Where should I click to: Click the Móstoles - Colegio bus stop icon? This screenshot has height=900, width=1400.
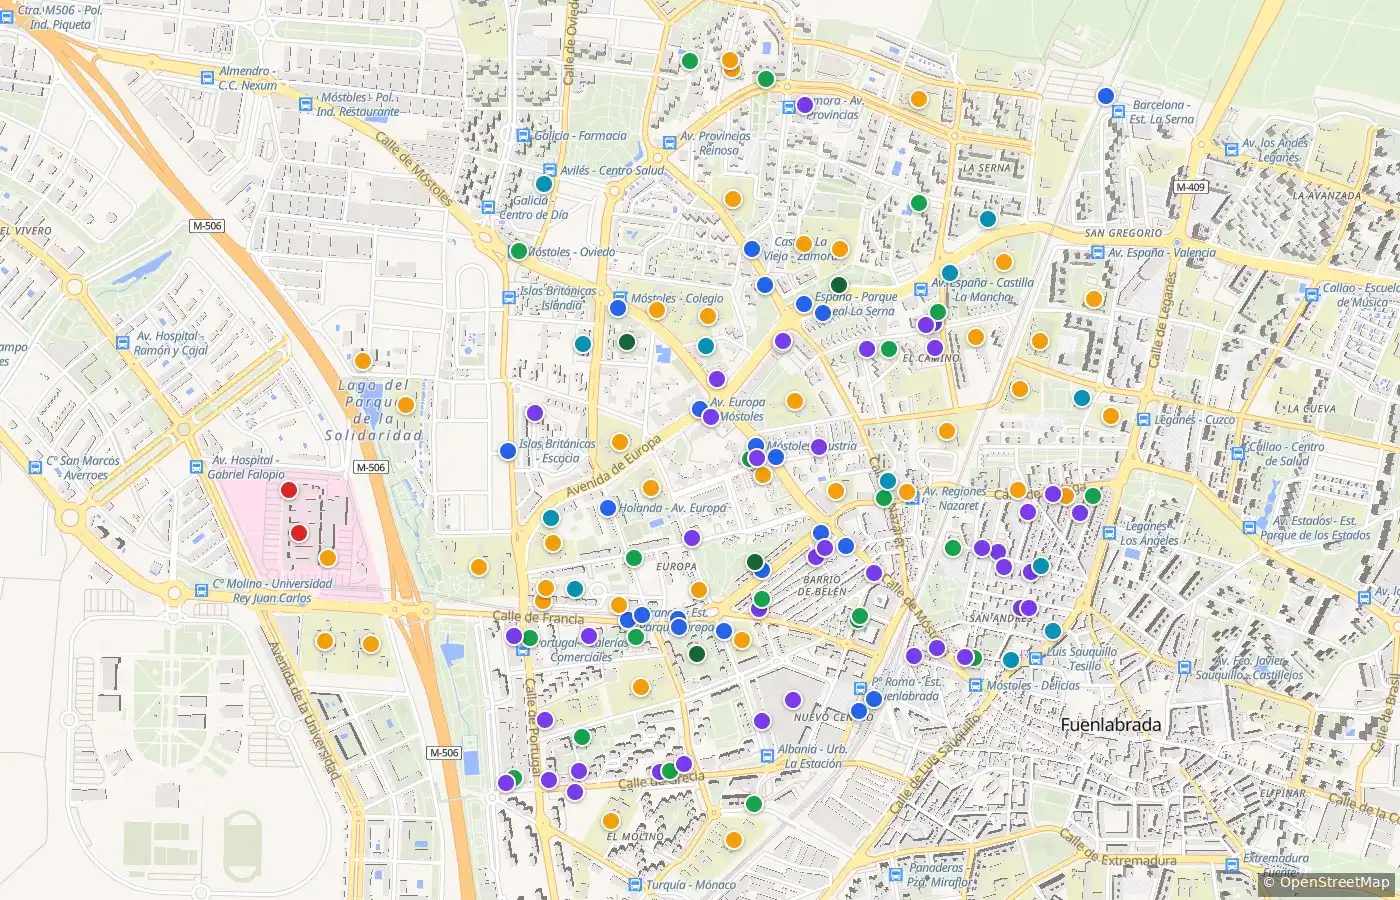(x=621, y=298)
